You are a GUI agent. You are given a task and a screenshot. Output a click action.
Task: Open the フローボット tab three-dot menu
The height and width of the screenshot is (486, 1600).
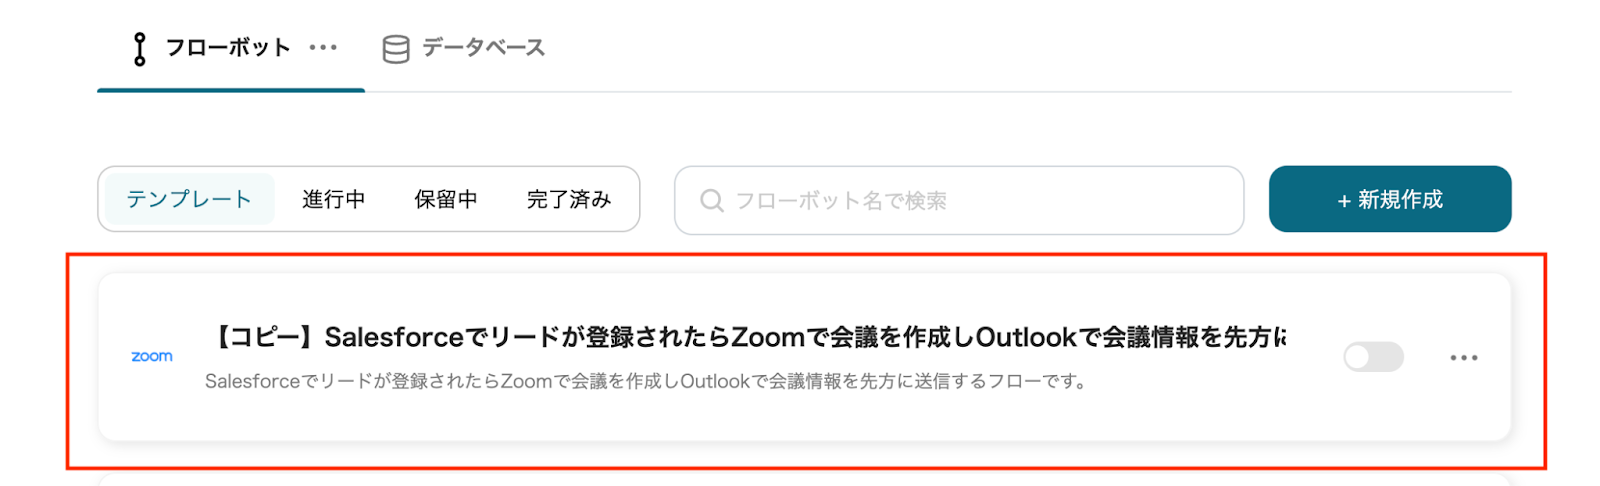323,48
